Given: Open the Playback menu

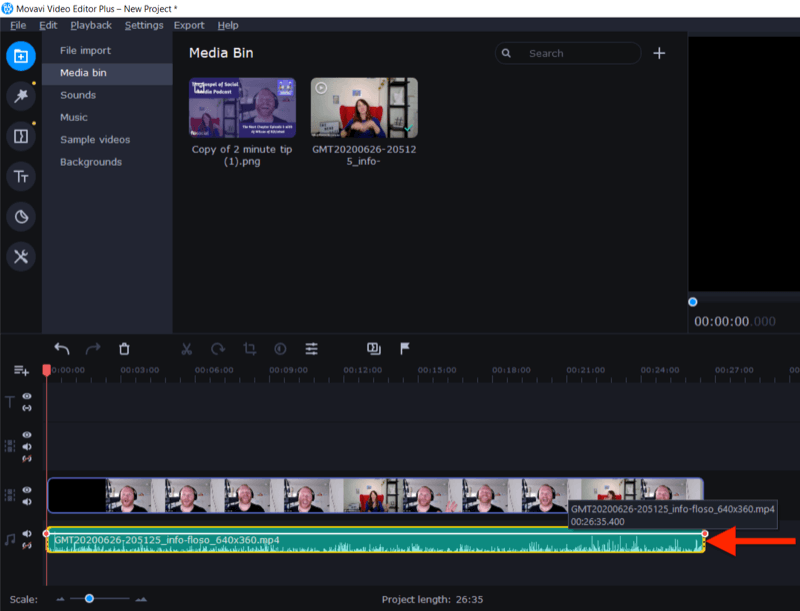Looking at the screenshot, I should [91, 25].
